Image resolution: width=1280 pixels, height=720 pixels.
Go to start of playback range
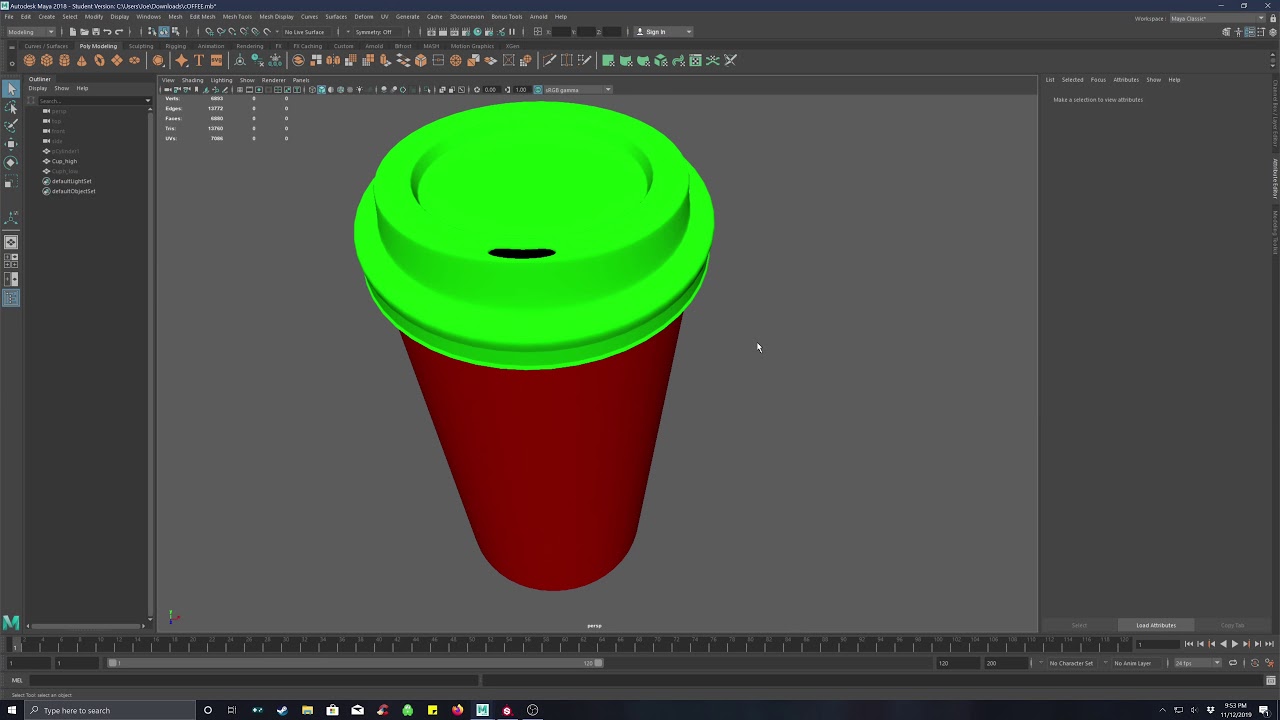1189,644
